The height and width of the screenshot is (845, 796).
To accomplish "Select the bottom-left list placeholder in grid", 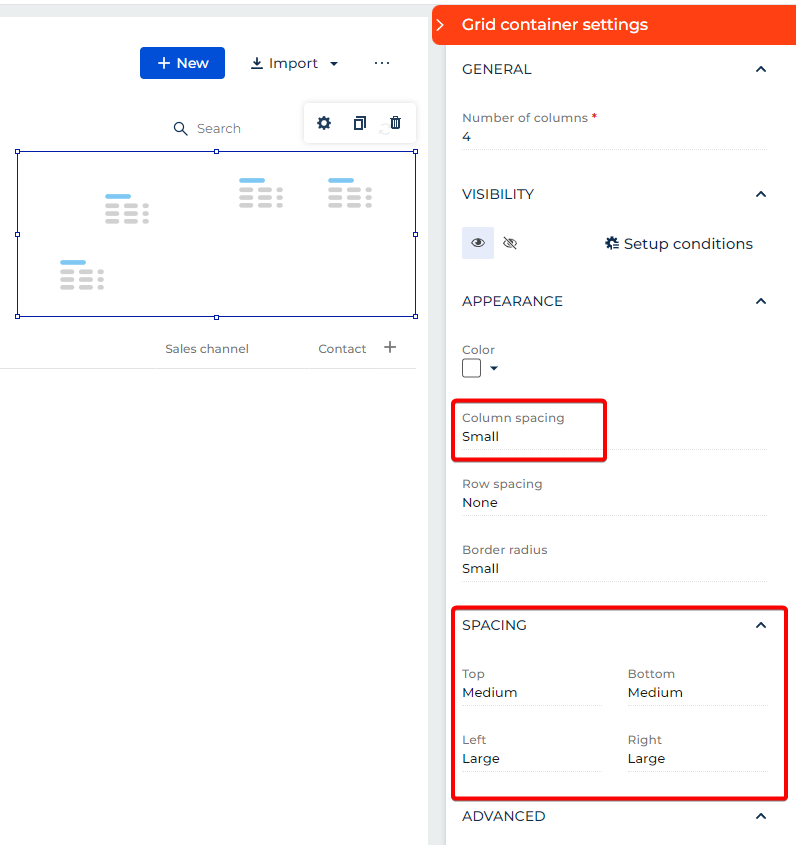I will point(82,275).
